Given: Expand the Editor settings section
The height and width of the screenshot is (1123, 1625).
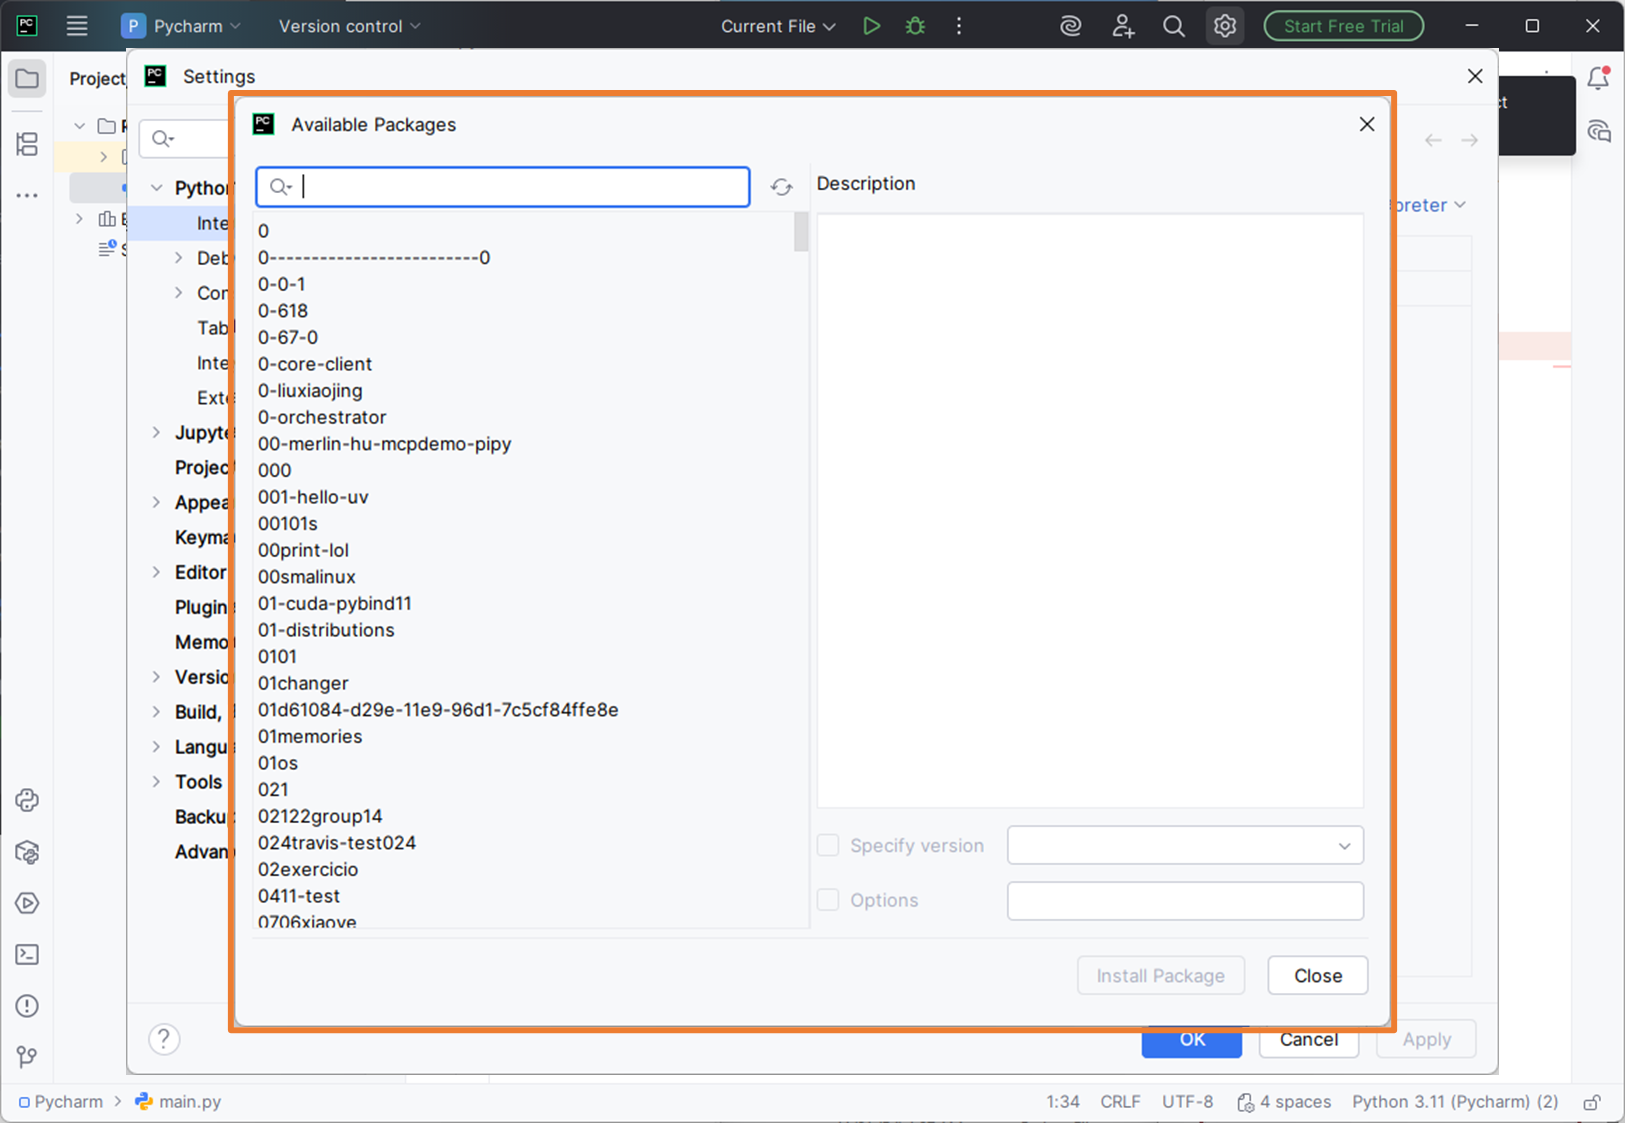Looking at the screenshot, I should point(156,572).
